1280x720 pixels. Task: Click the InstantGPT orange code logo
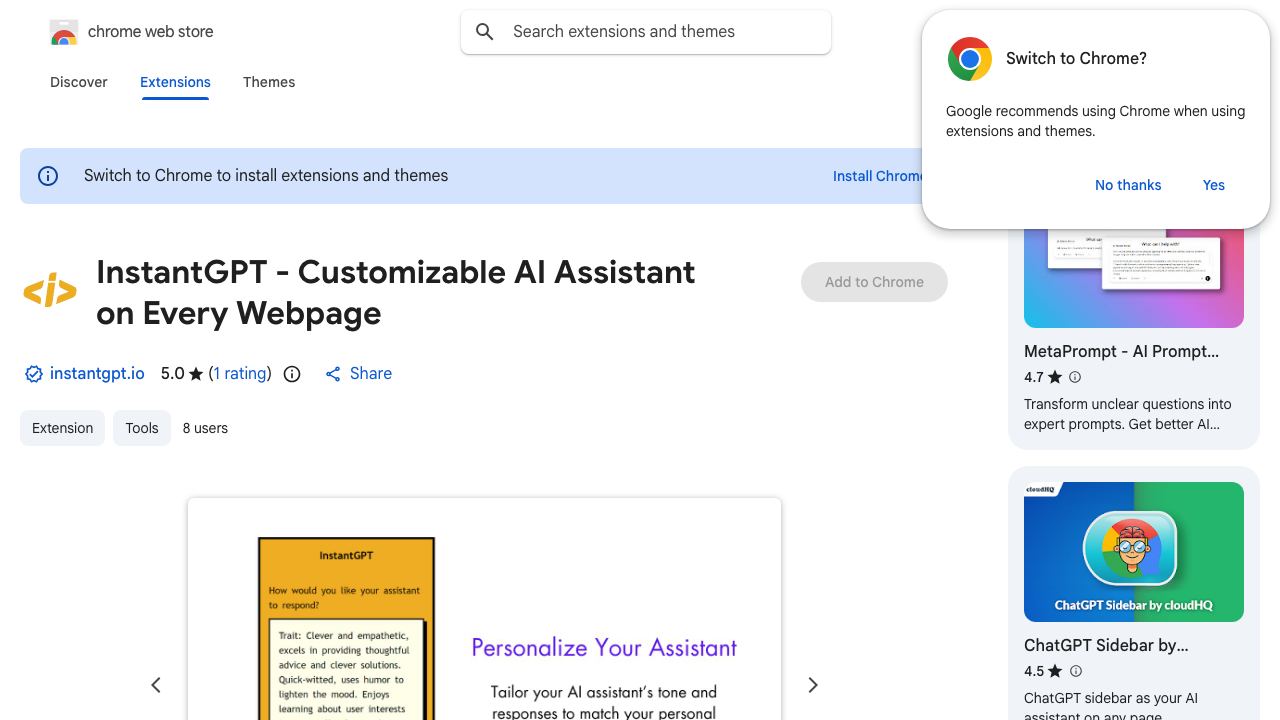pyautogui.click(x=50, y=292)
